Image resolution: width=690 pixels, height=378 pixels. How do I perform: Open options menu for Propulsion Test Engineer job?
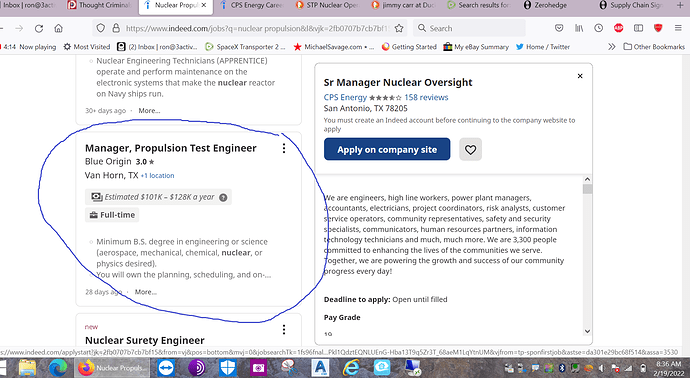tap(284, 148)
